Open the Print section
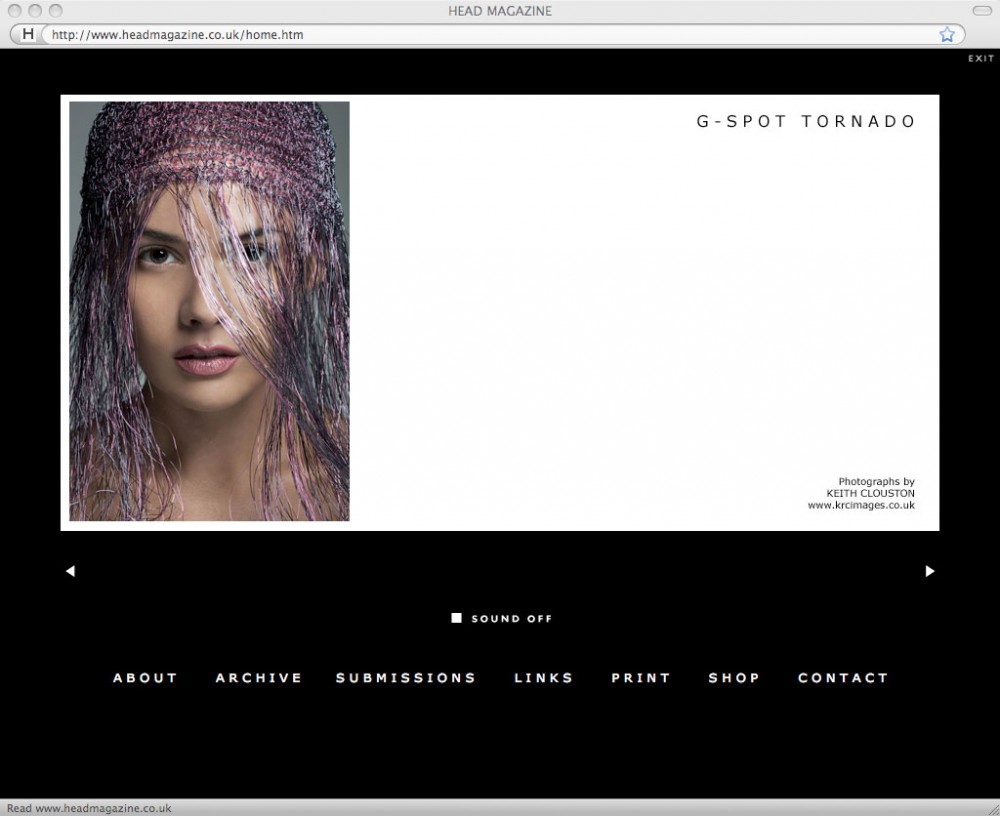1000x816 pixels. 640,678
